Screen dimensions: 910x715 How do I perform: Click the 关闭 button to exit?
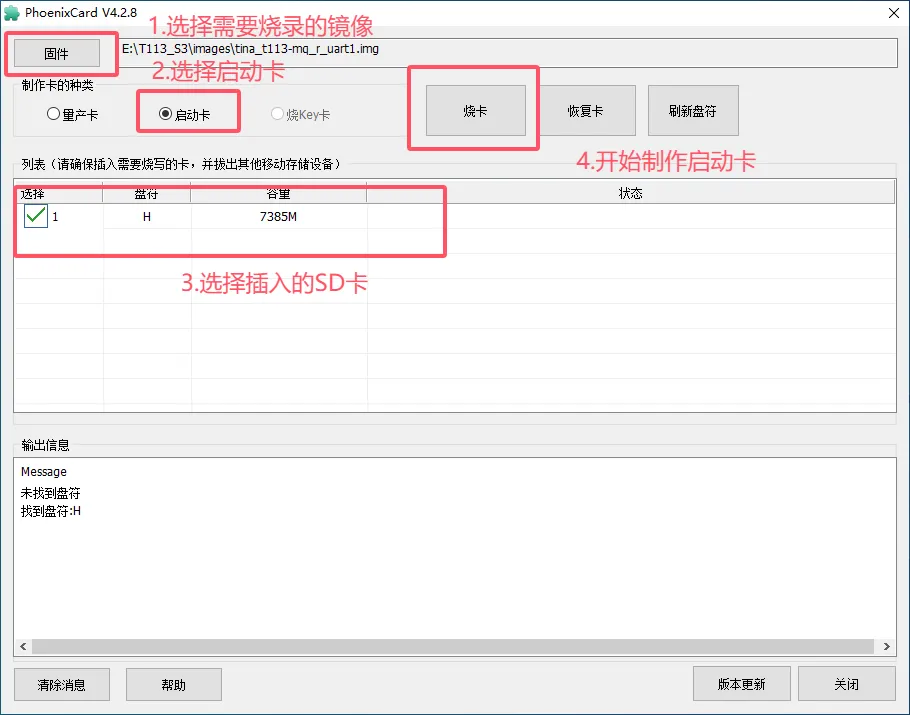click(x=846, y=684)
